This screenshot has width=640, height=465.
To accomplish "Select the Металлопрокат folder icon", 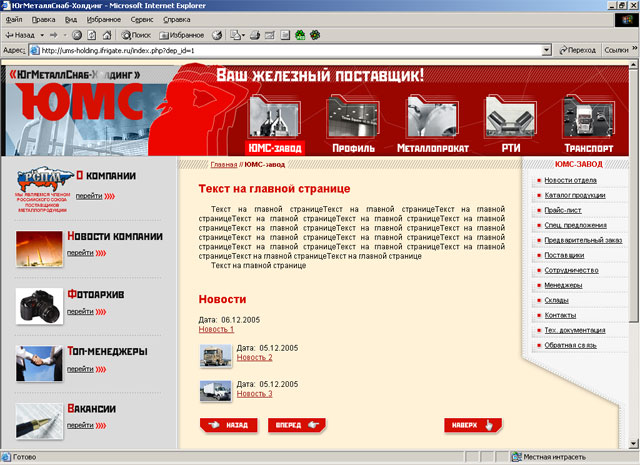I will point(433,117).
